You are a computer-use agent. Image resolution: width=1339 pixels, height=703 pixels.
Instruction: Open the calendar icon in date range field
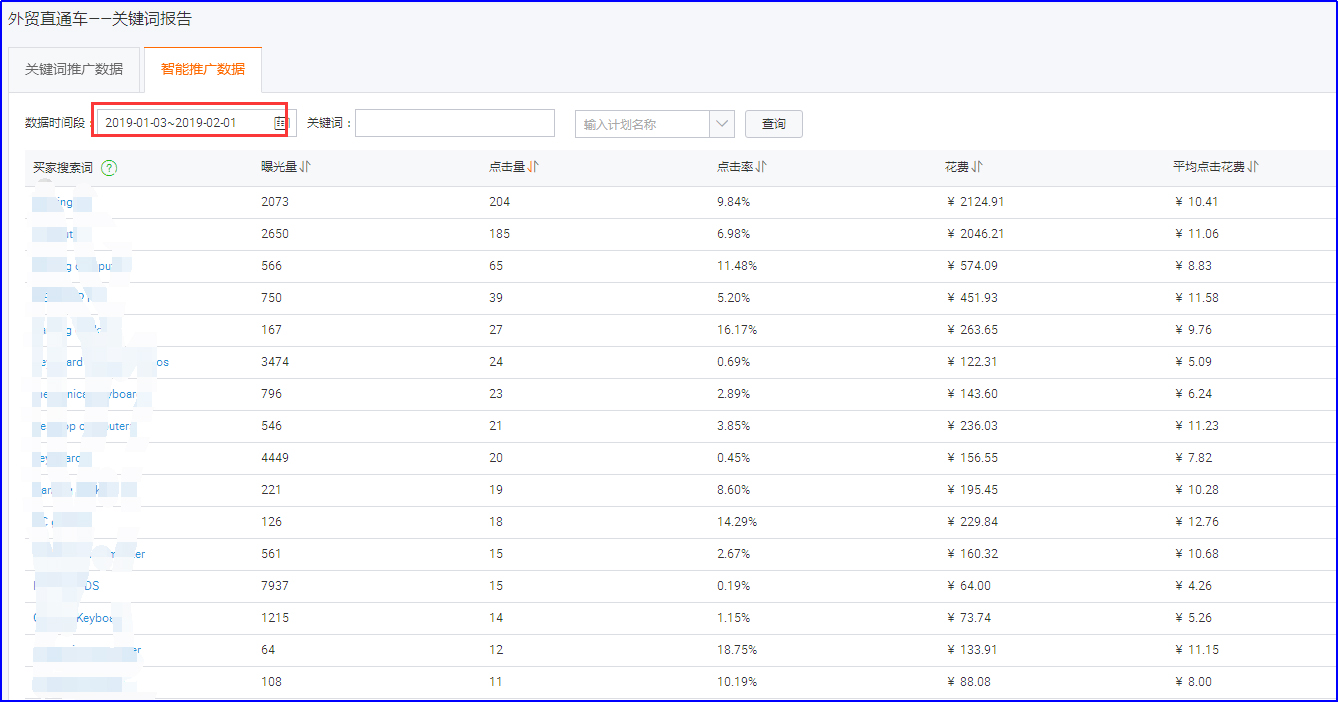coord(281,123)
